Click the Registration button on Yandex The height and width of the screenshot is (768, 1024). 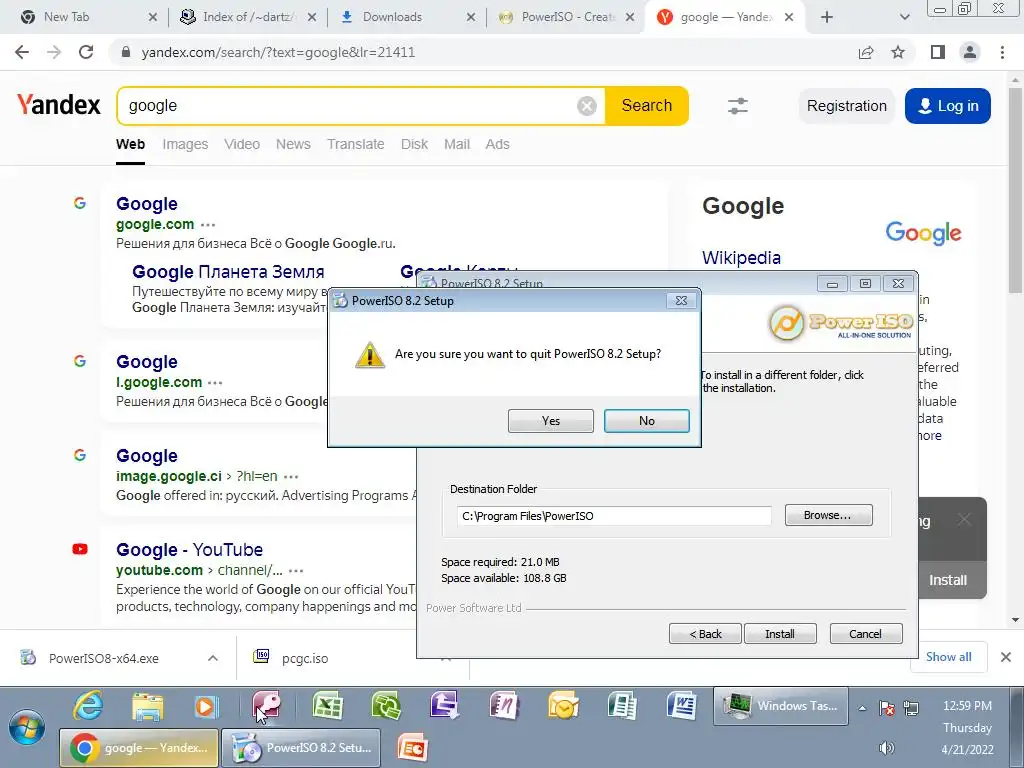click(x=846, y=106)
